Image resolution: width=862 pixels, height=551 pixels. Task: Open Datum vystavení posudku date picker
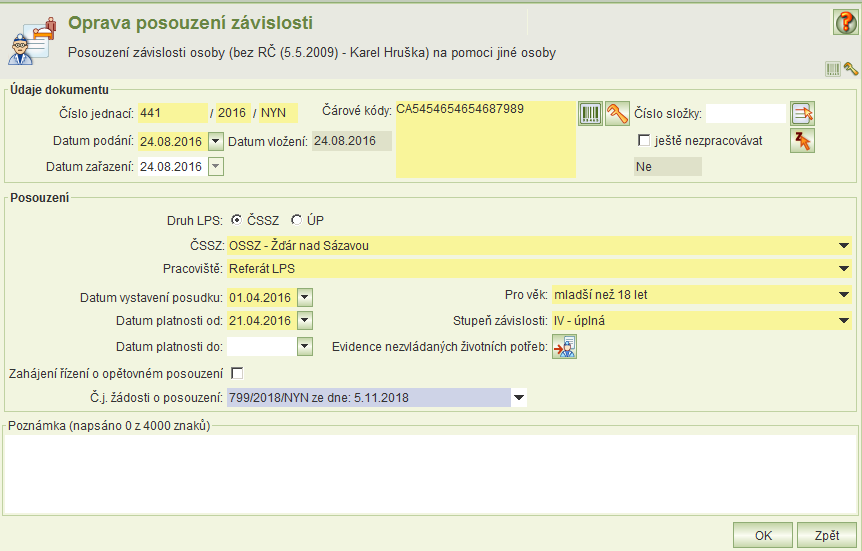(305, 297)
